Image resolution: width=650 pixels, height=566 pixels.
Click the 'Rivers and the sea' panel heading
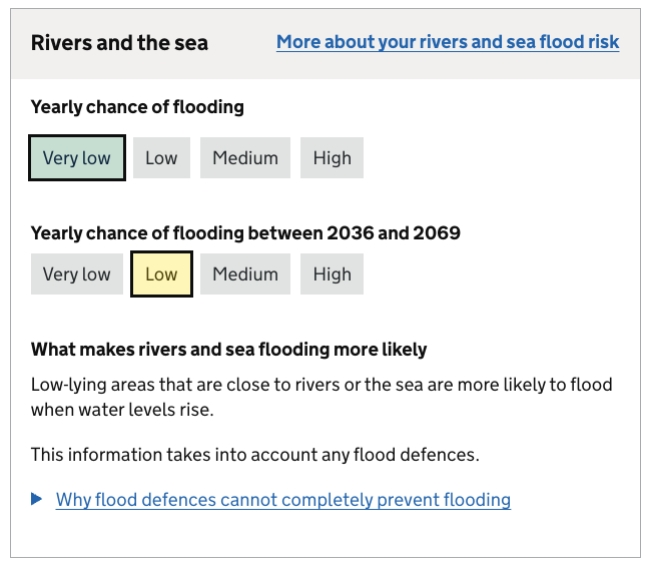pyautogui.click(x=119, y=42)
